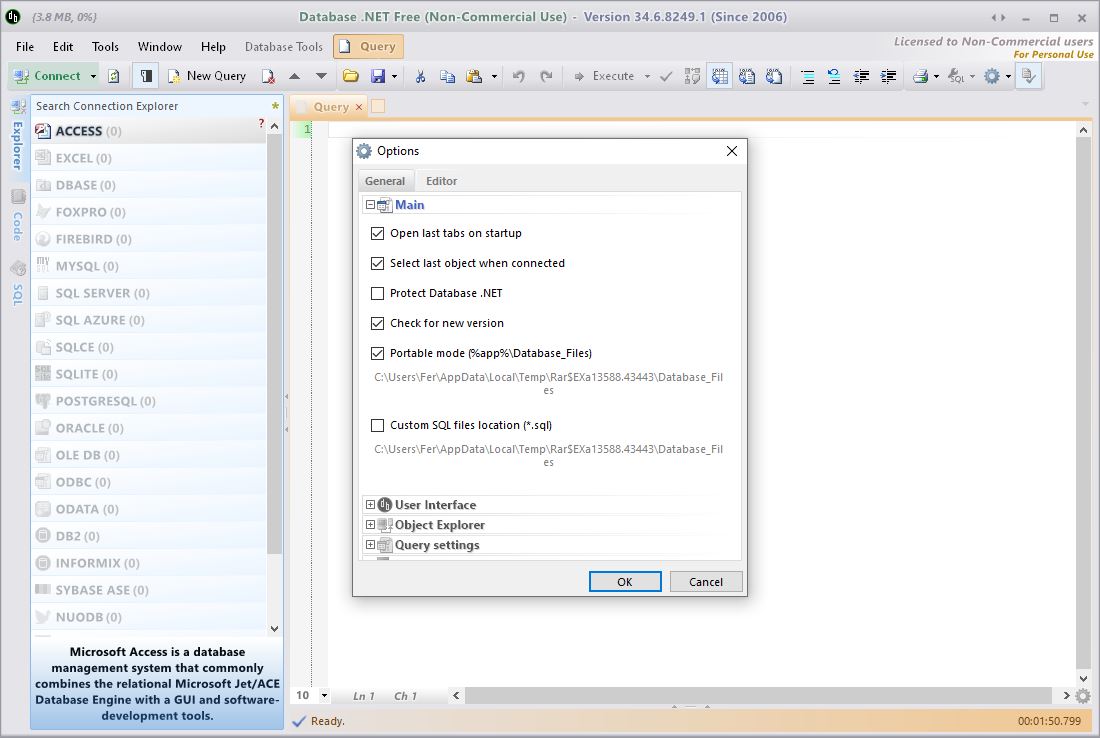Click the redo arrow icon
This screenshot has width=1100, height=738.
[x=546, y=76]
